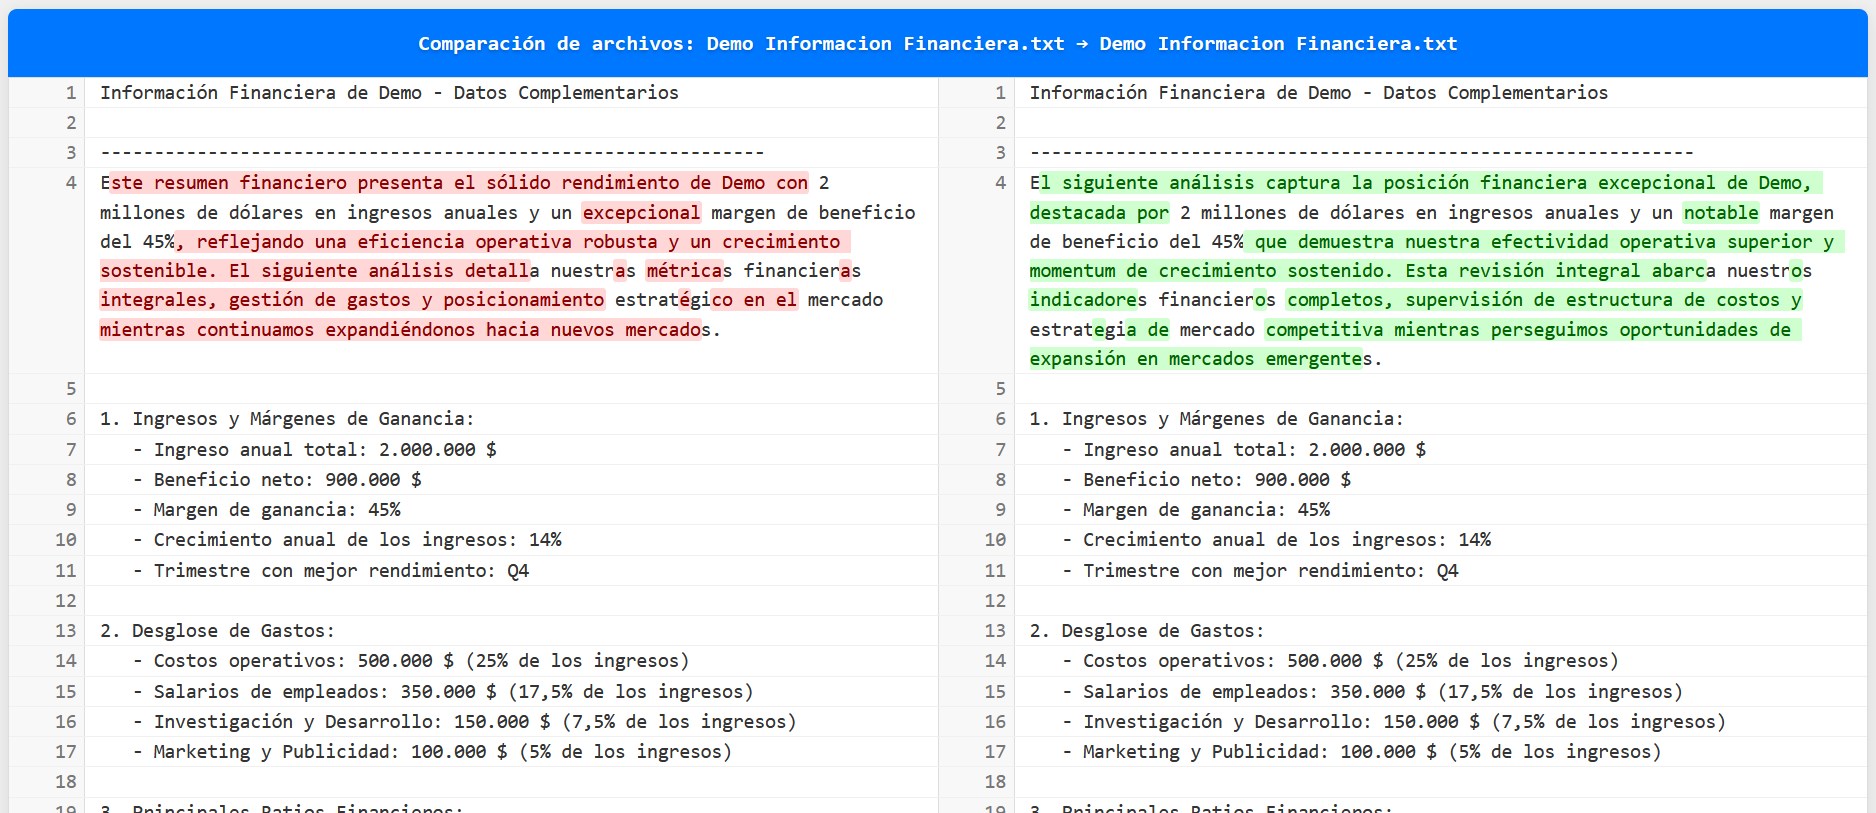
Task: Click right 'Costos operativos: 500.000 $' line
Action: click(1341, 660)
